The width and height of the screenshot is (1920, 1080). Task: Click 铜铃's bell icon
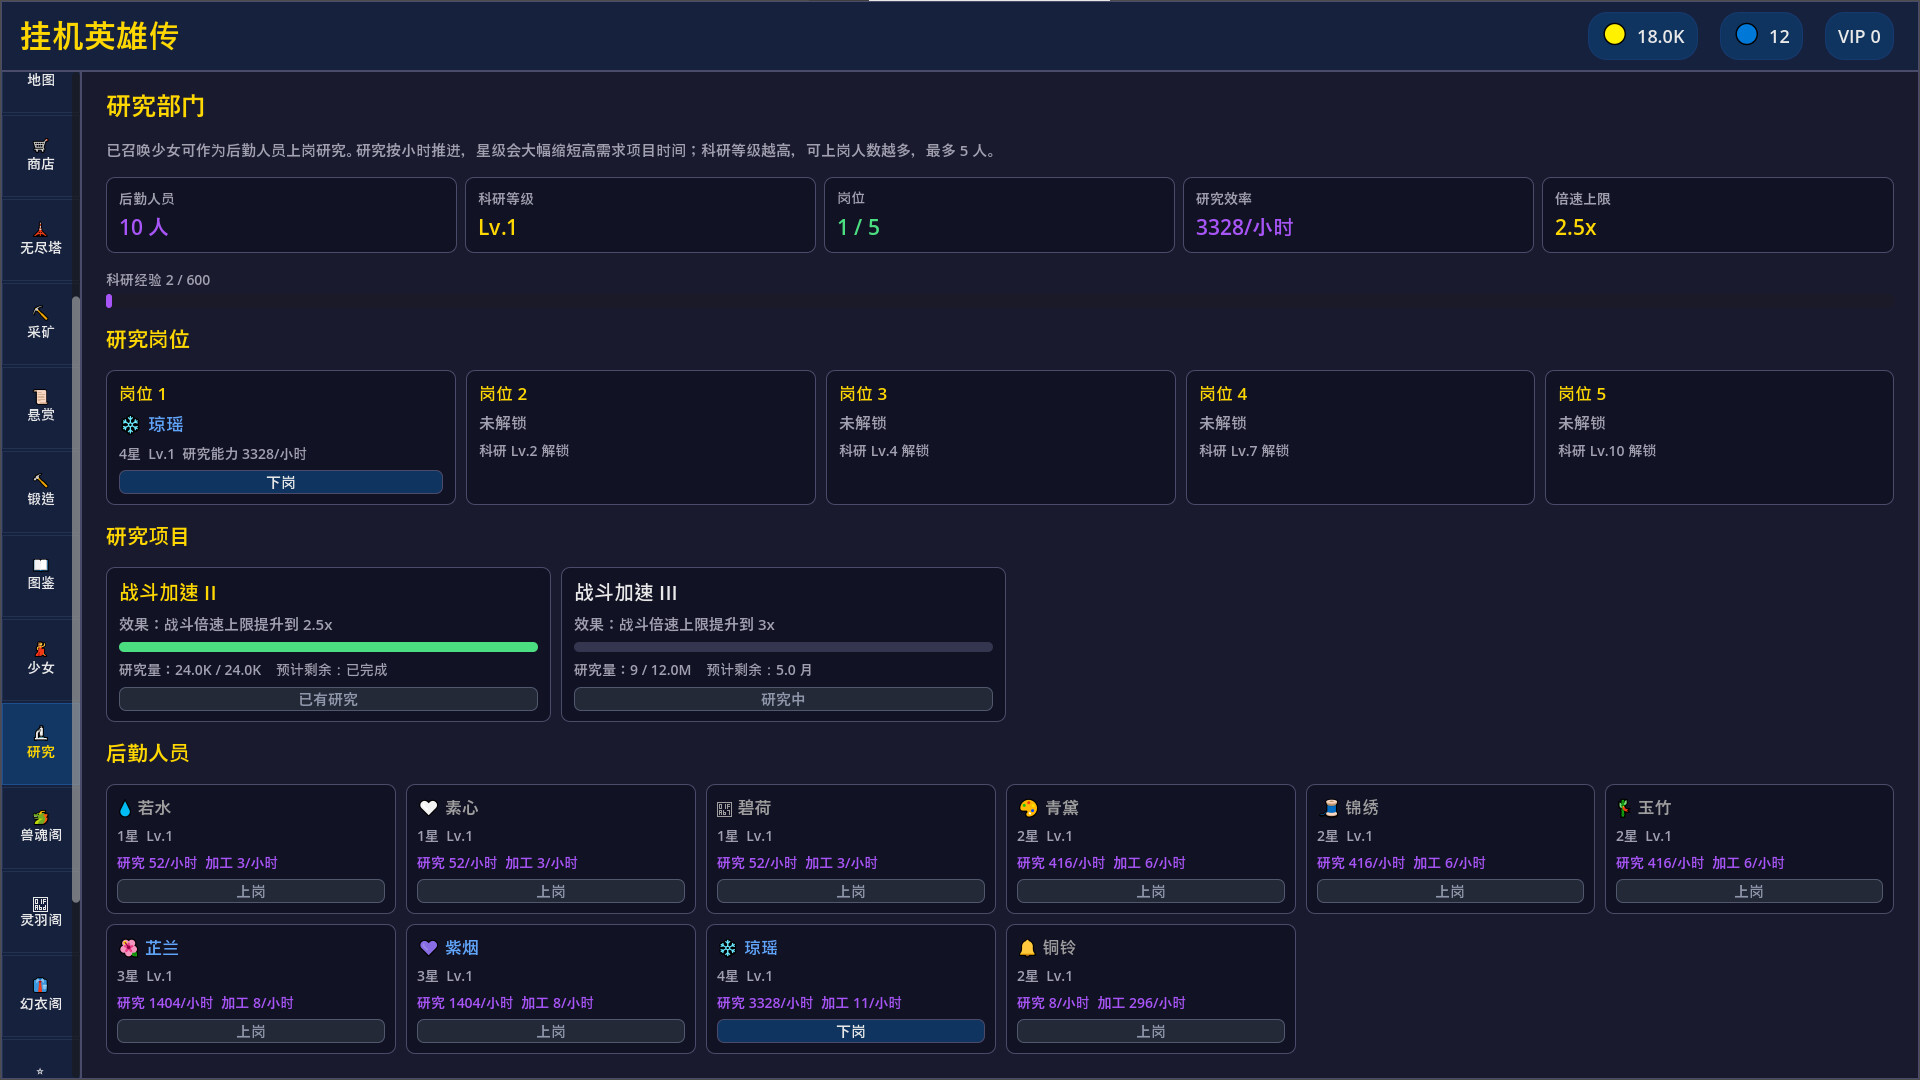tap(1027, 948)
